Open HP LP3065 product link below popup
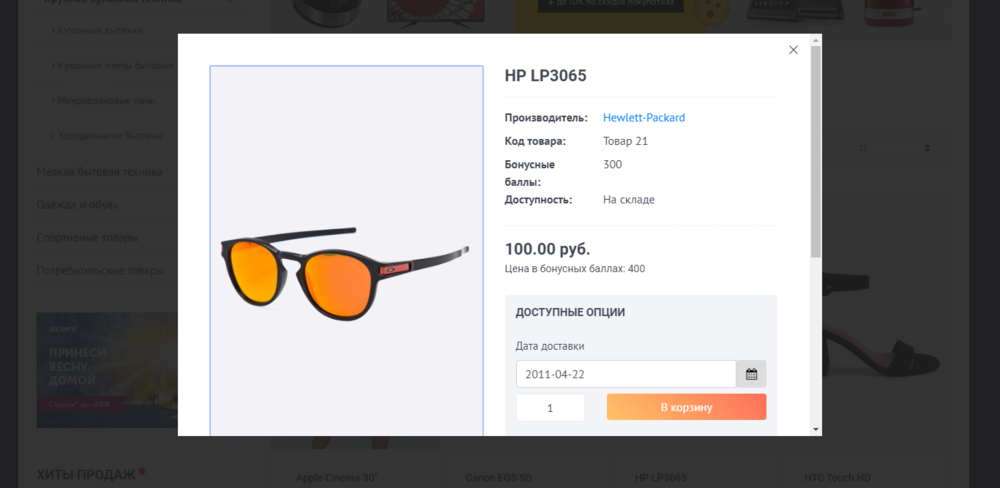1000x488 pixels. pos(661,478)
